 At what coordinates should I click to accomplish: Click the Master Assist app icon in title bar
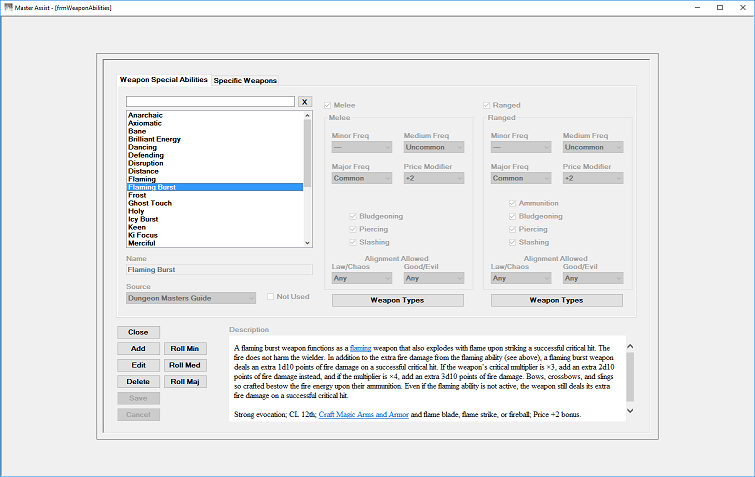point(7,7)
